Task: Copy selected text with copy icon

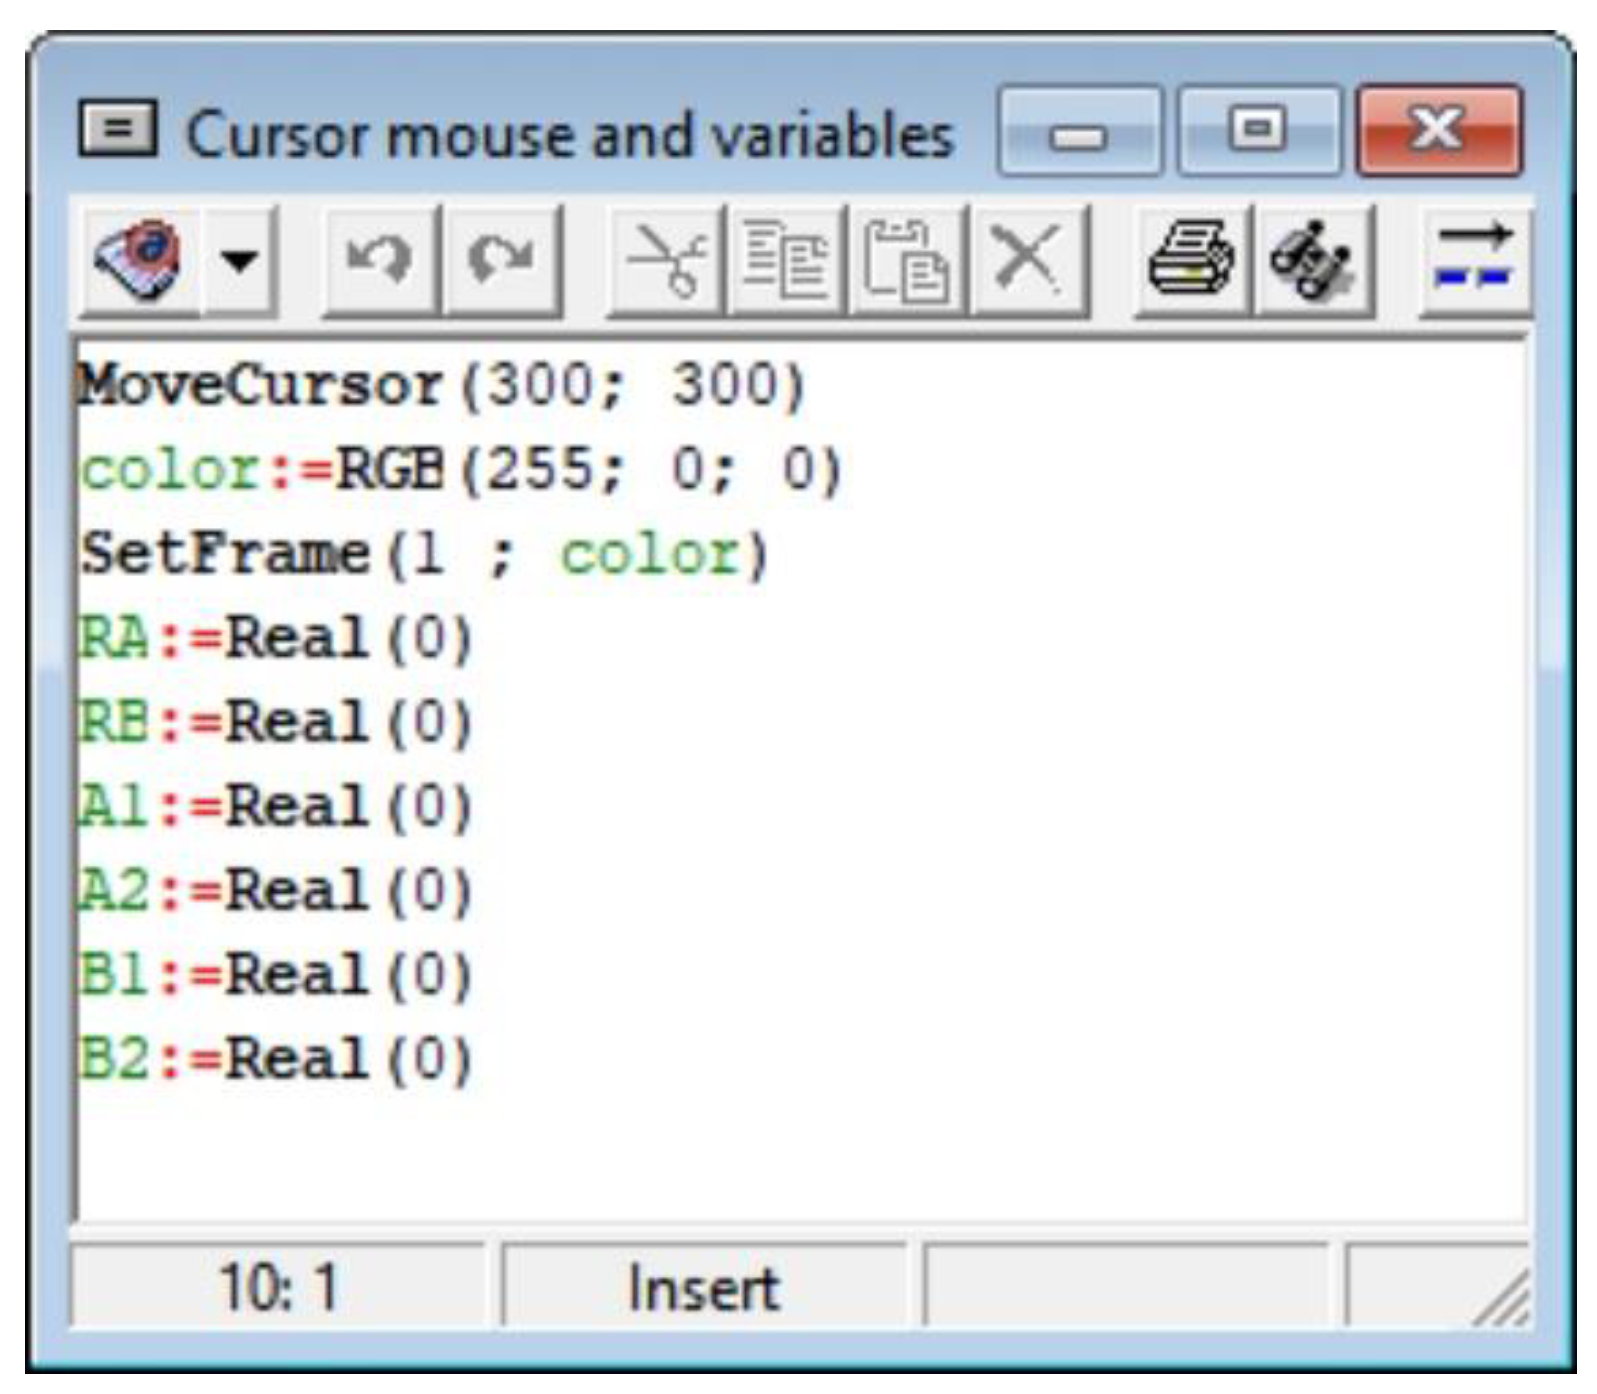Action: [x=787, y=262]
